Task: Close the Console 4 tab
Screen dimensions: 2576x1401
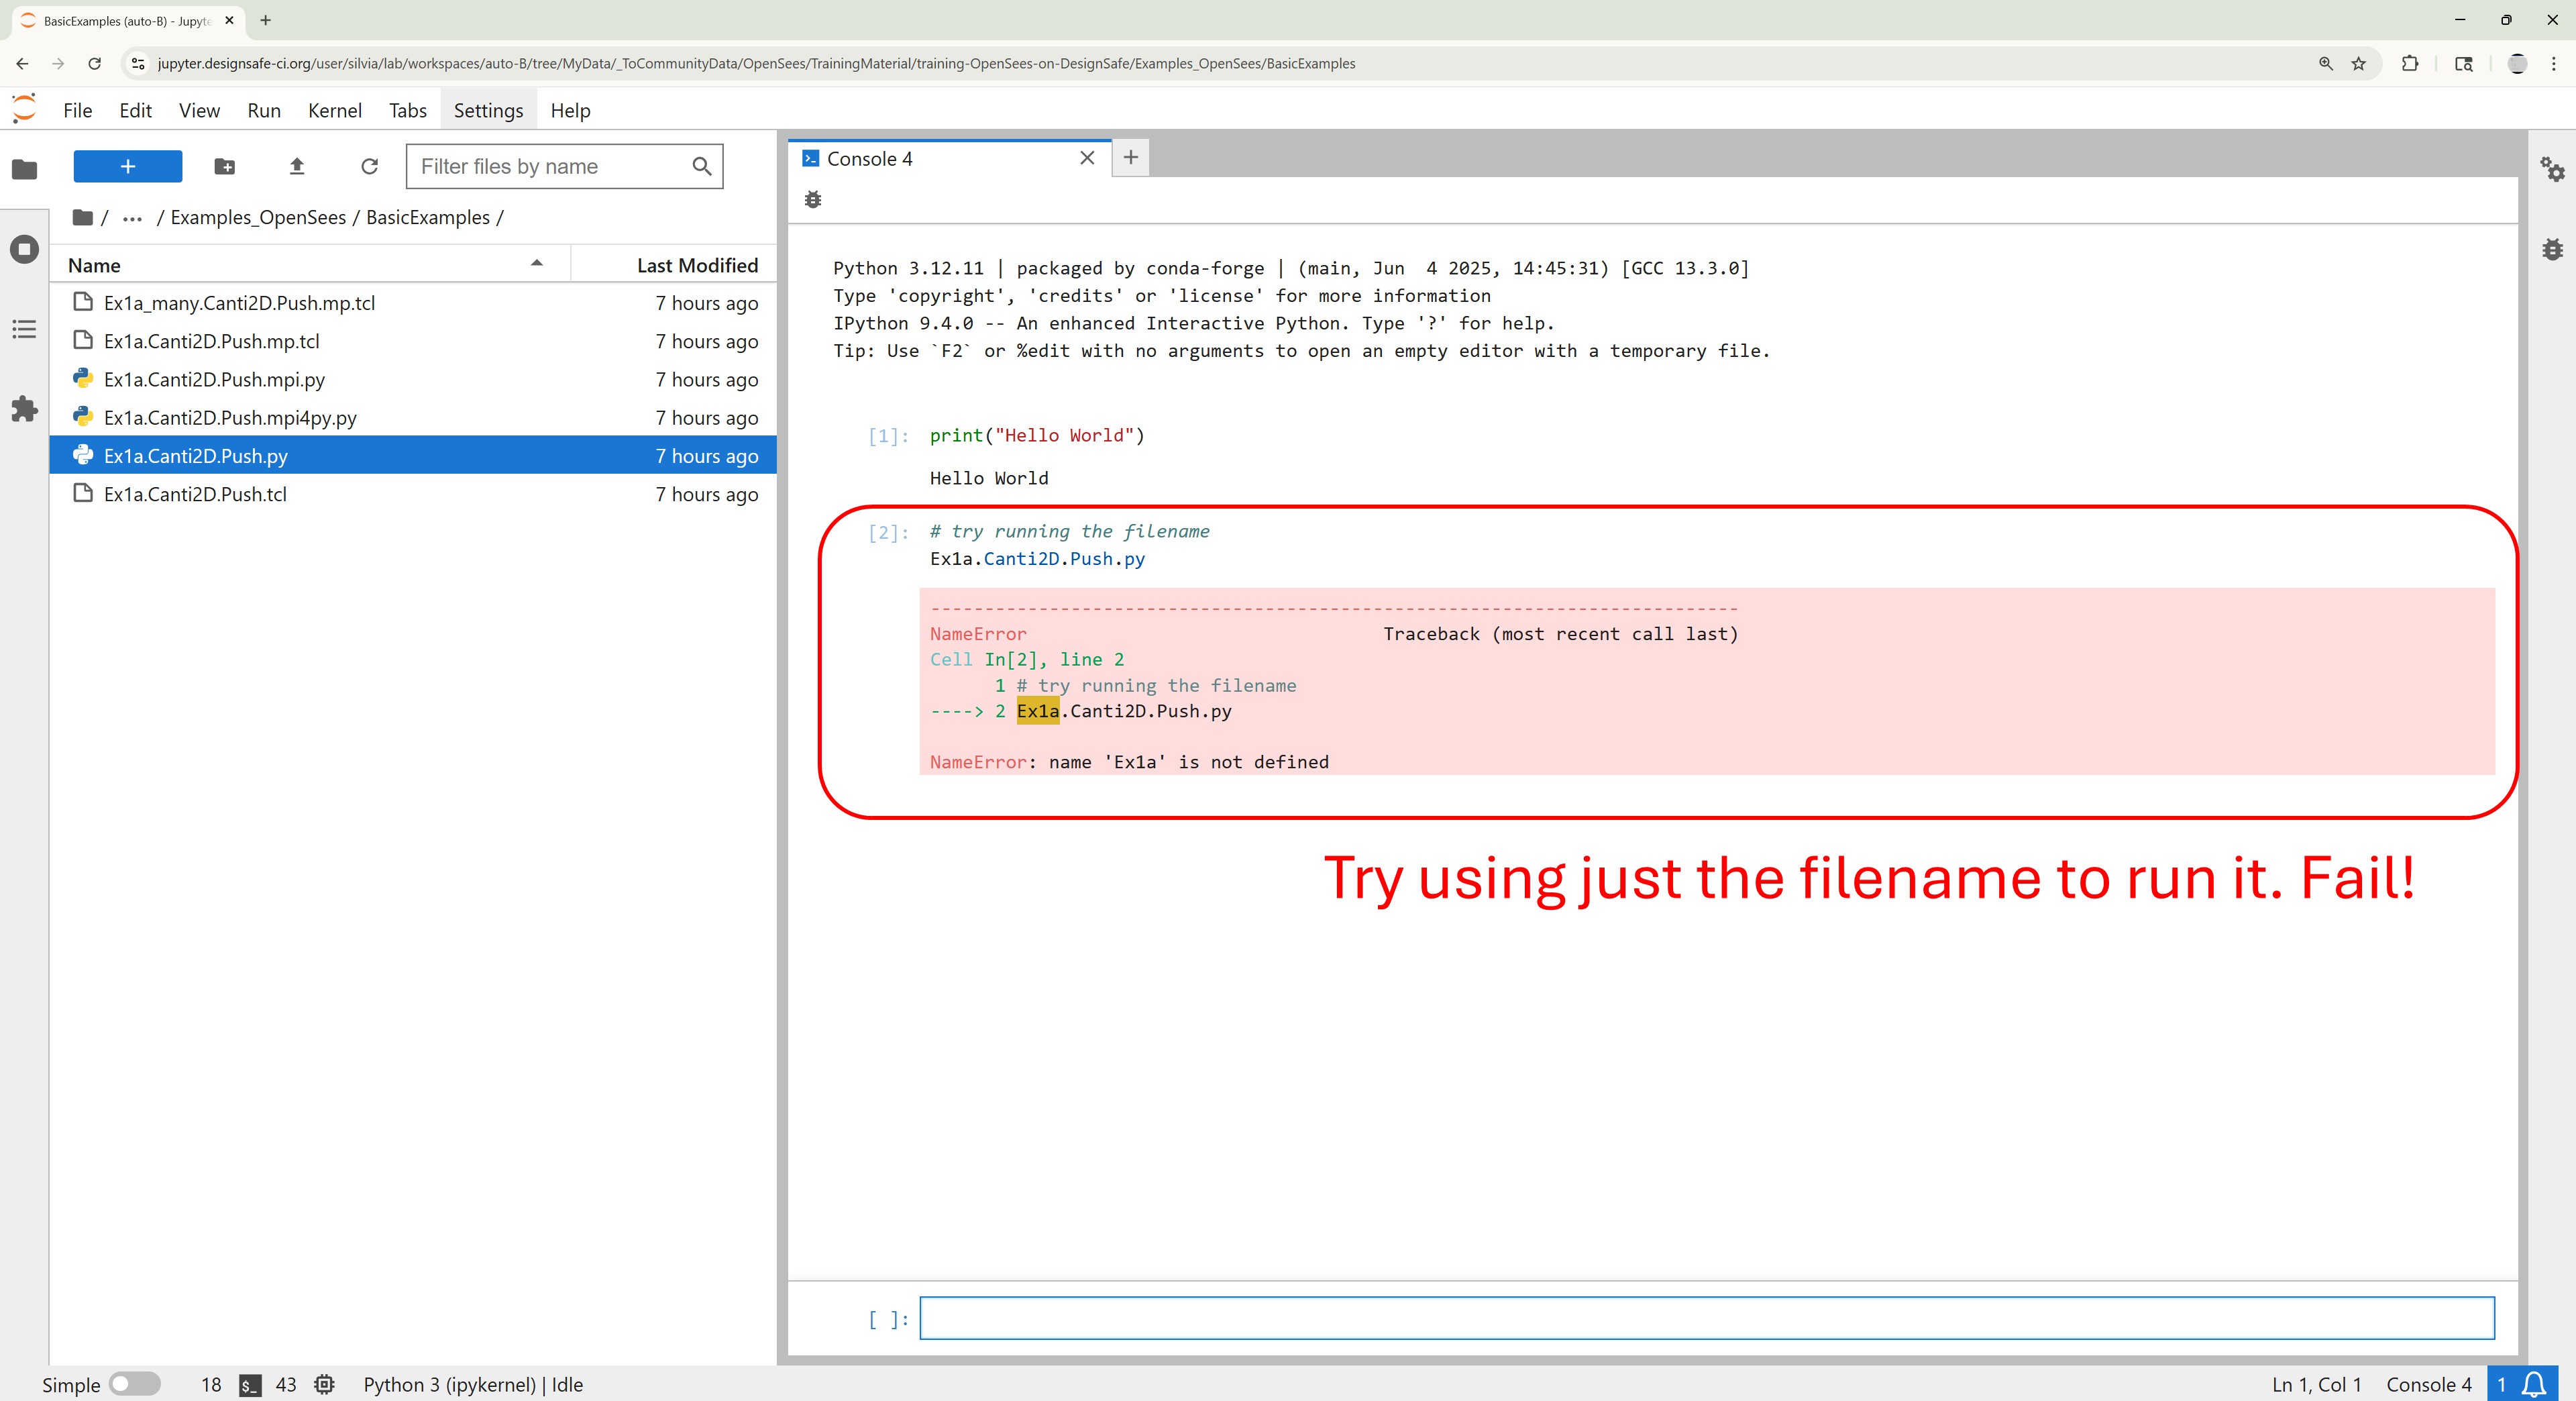Action: point(1087,158)
